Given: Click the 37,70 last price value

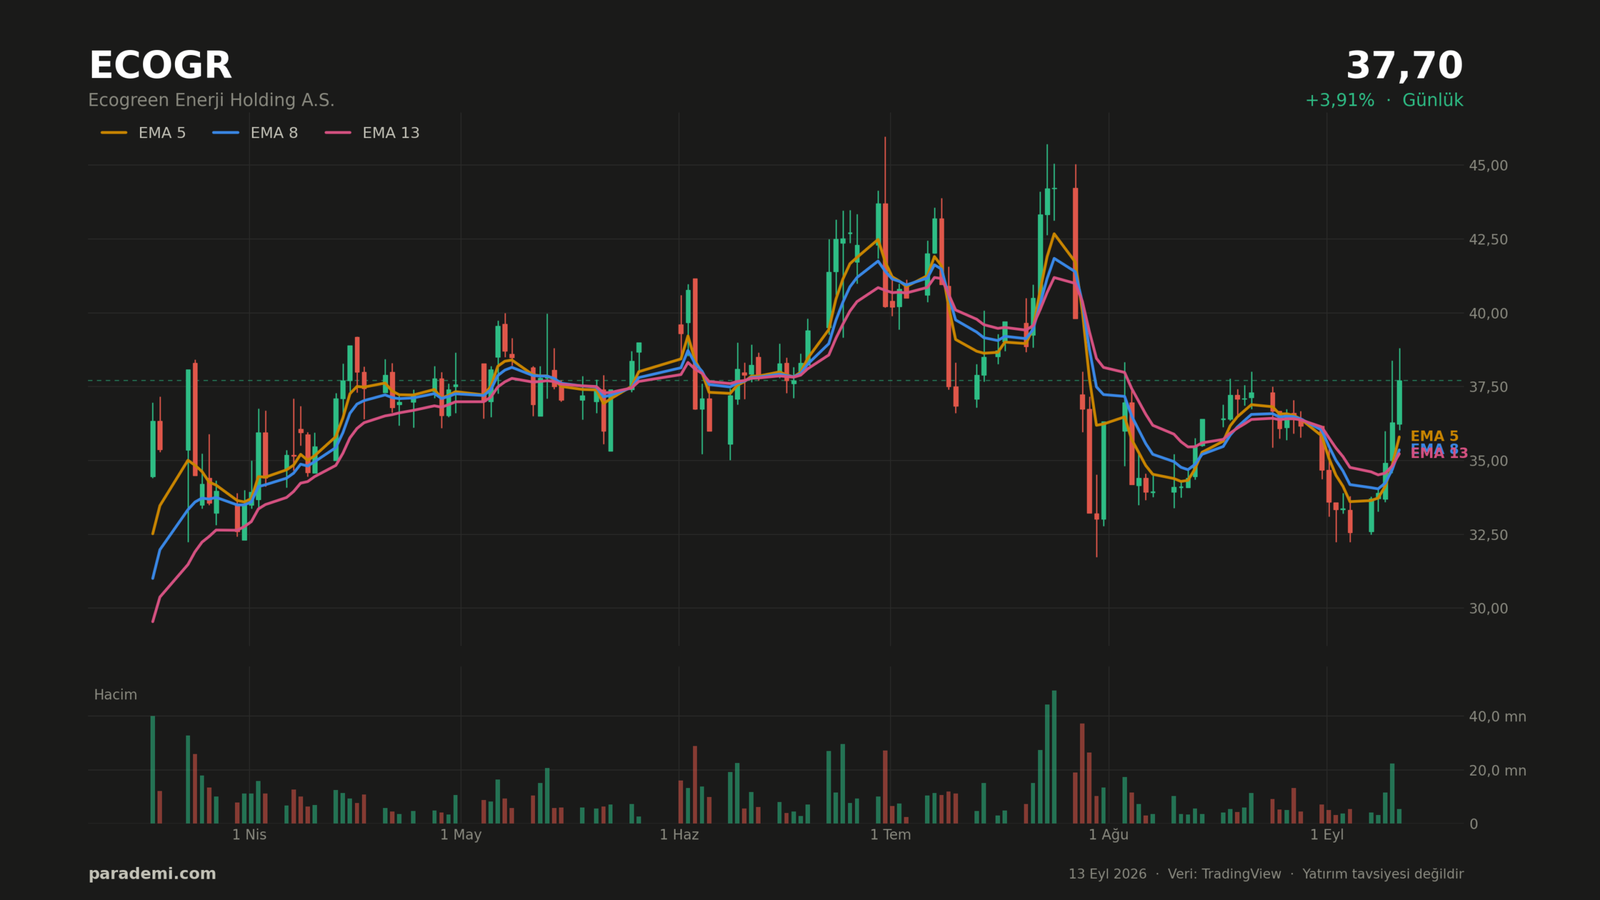Looking at the screenshot, I should (1404, 66).
